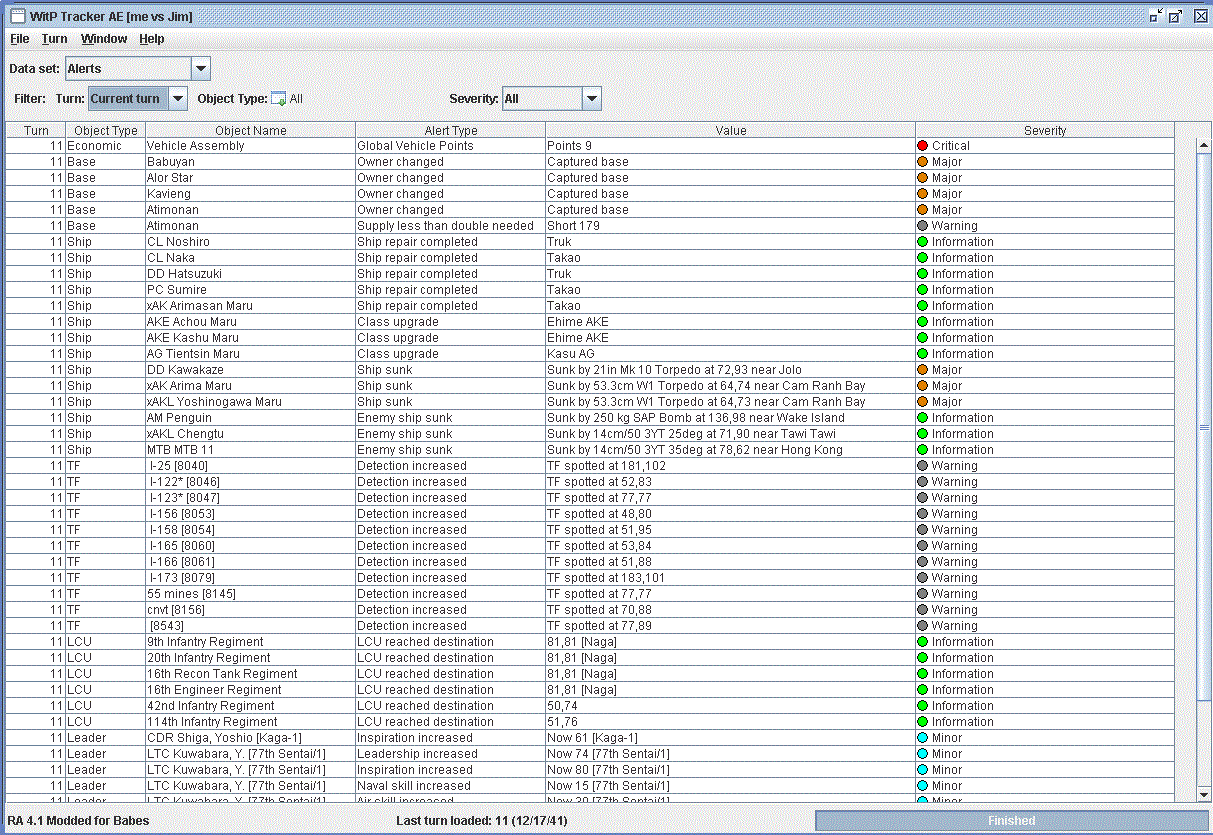Select the I-122* [8046] task force cell
This screenshot has width=1213, height=835.
point(251,482)
